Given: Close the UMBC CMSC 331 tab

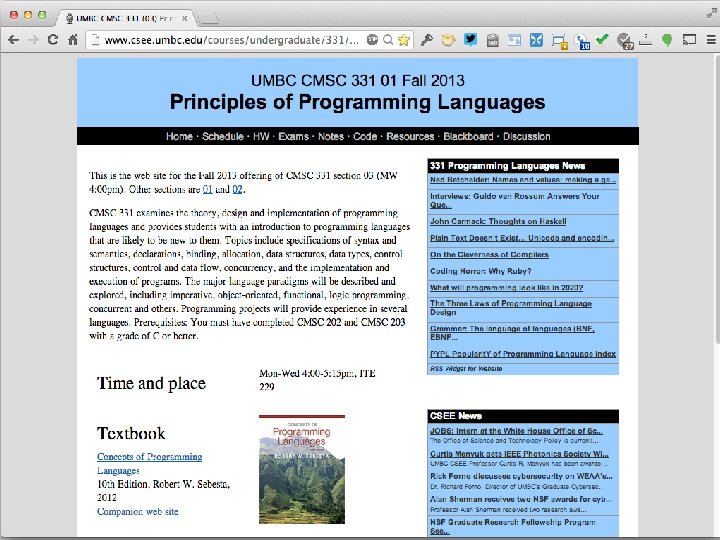Looking at the screenshot, I should (185, 18).
